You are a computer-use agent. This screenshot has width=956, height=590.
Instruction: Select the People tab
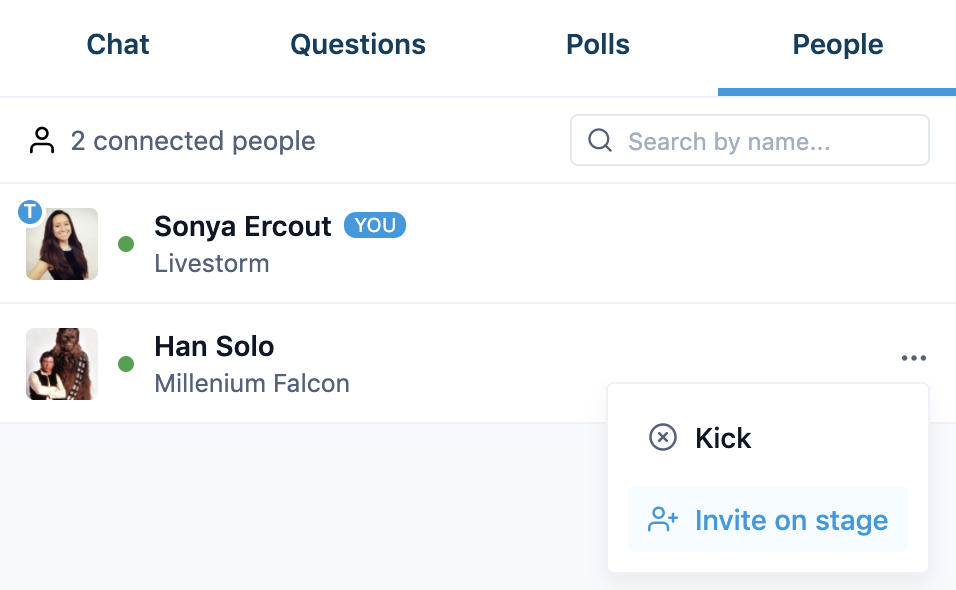click(x=837, y=44)
